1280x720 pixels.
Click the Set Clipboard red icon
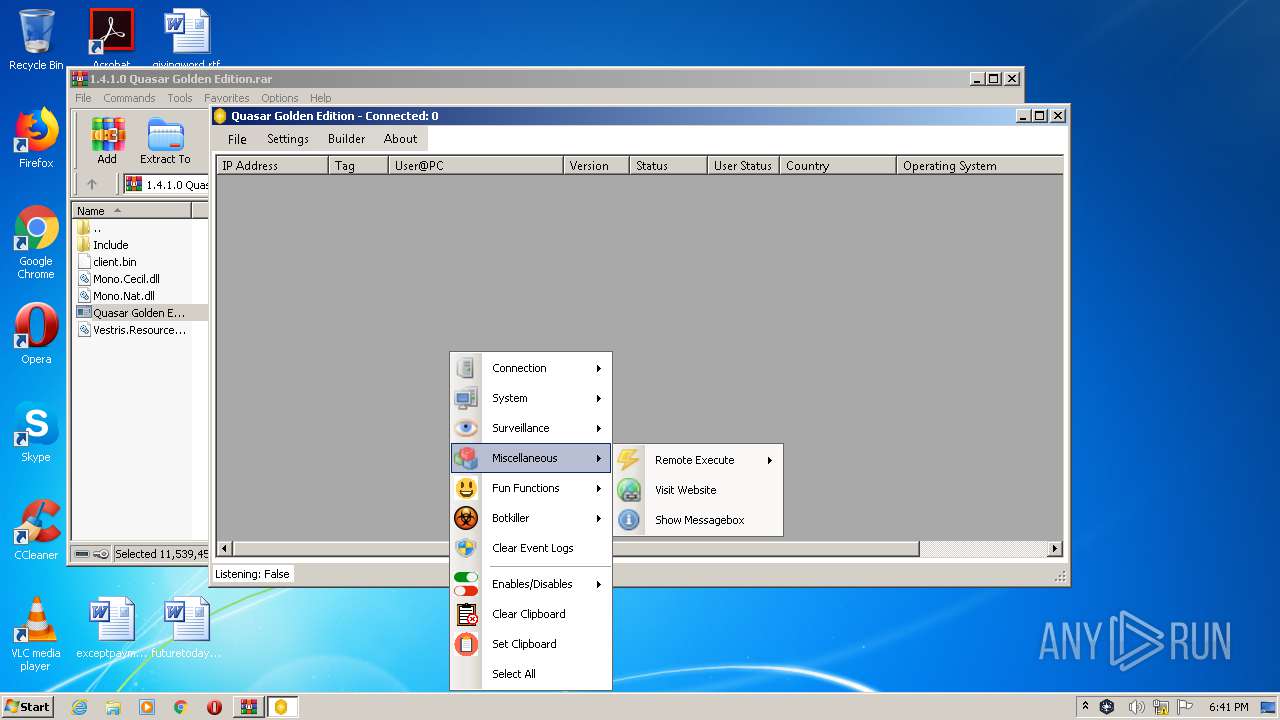[x=466, y=644]
